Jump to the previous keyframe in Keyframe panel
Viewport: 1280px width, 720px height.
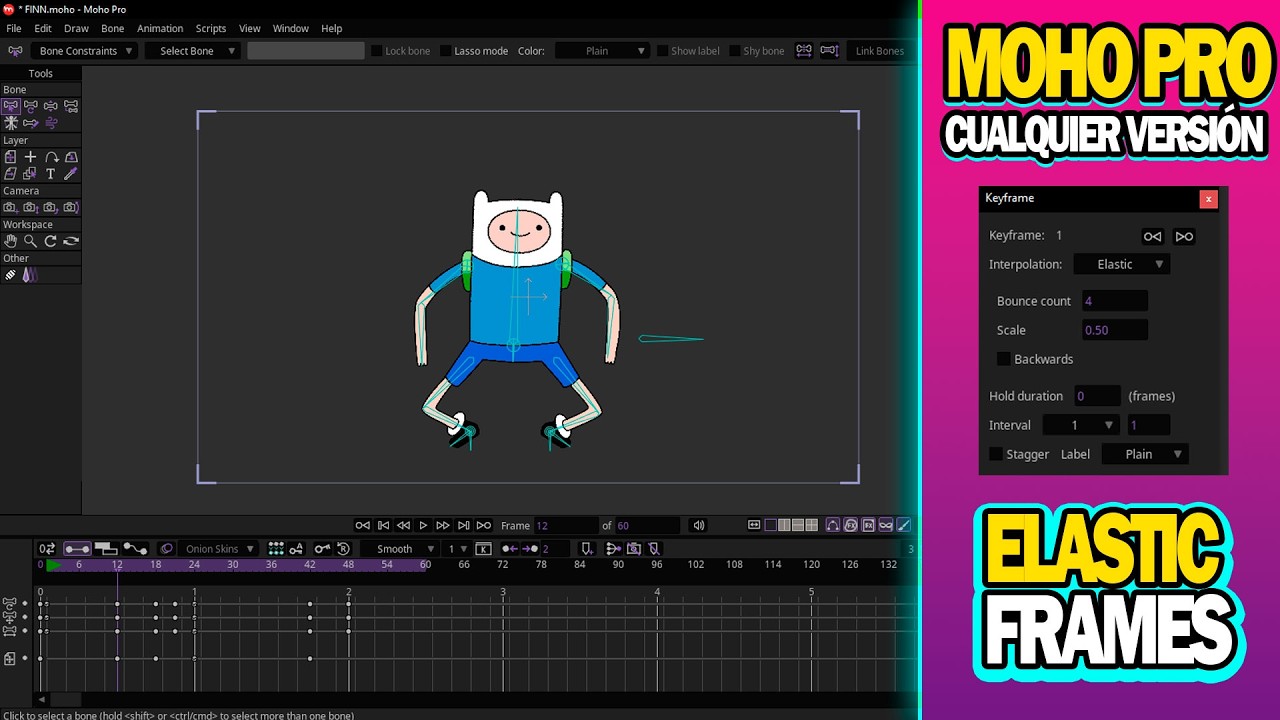pos(1153,236)
